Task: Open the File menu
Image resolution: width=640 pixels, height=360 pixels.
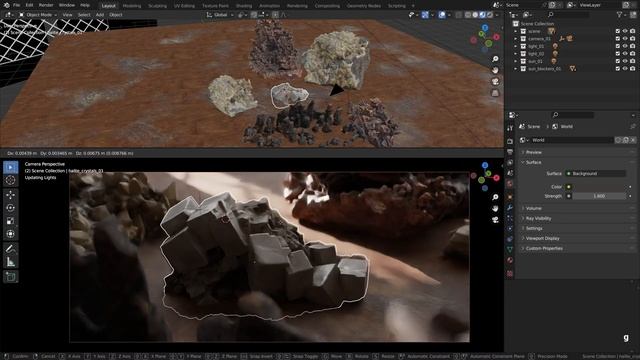Action: click(16, 5)
